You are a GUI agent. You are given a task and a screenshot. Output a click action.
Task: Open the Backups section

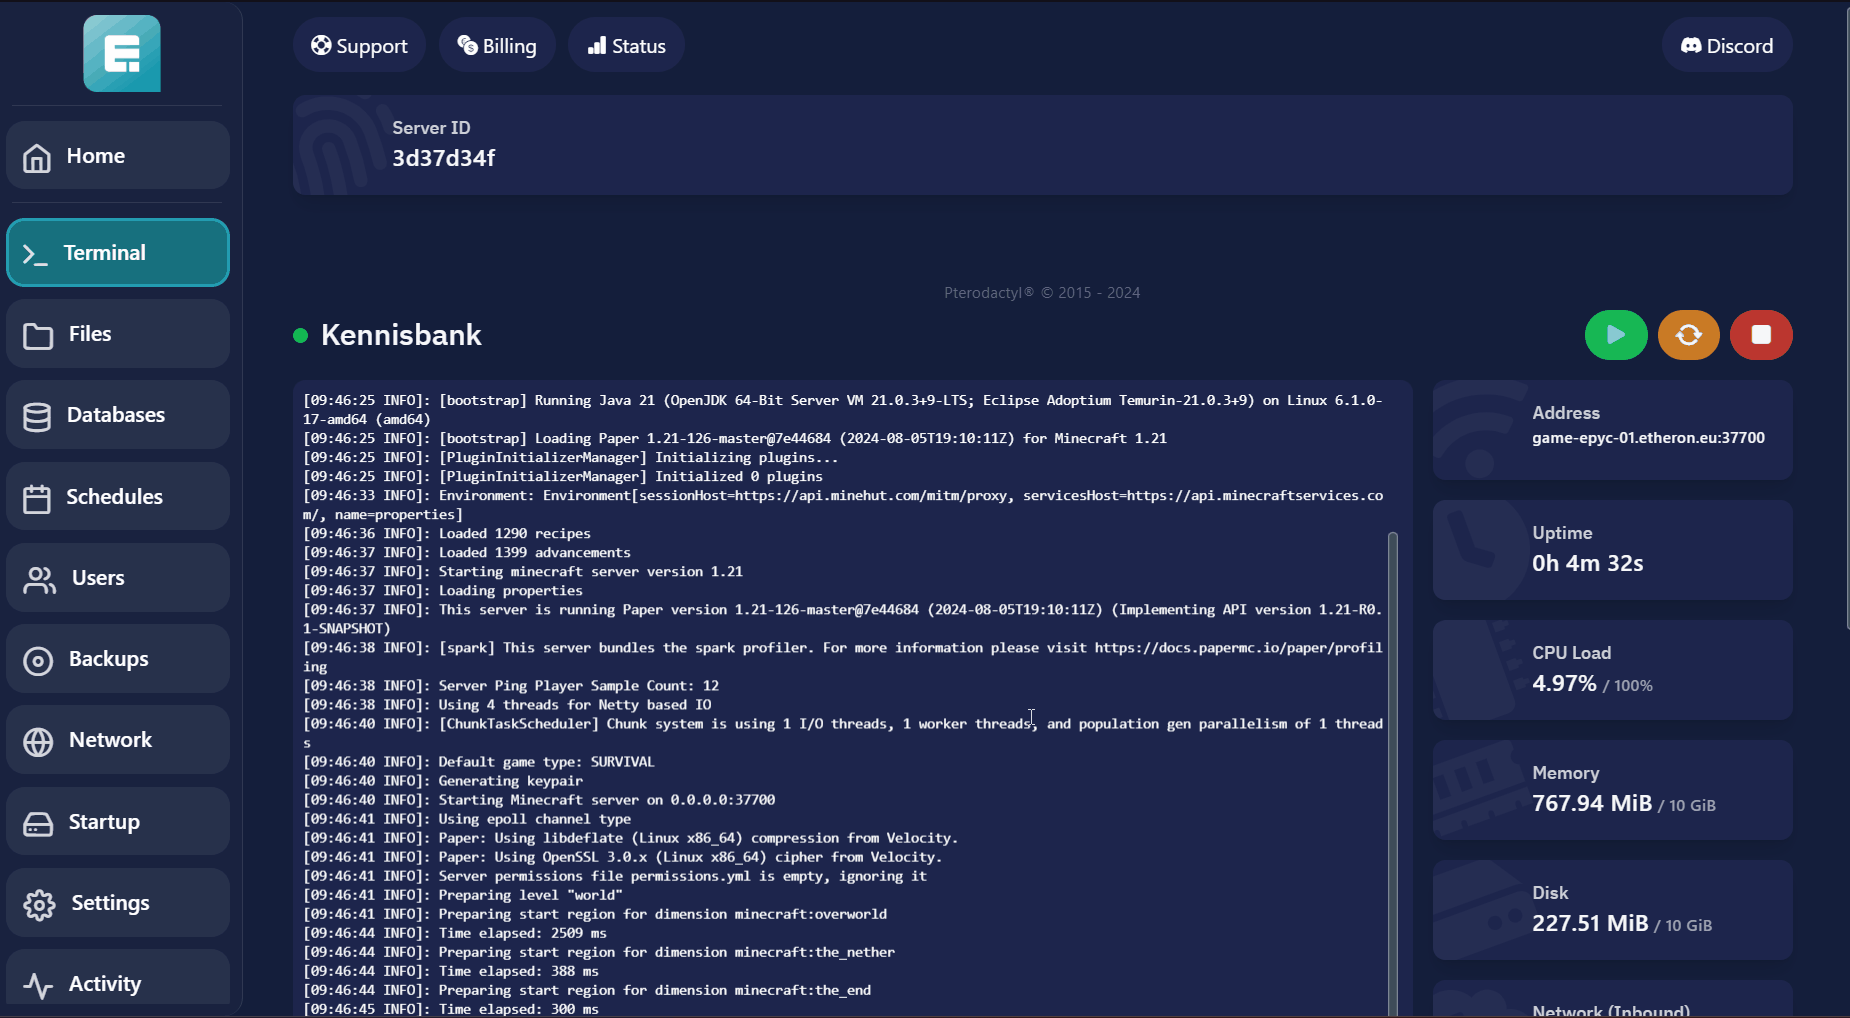coord(118,659)
